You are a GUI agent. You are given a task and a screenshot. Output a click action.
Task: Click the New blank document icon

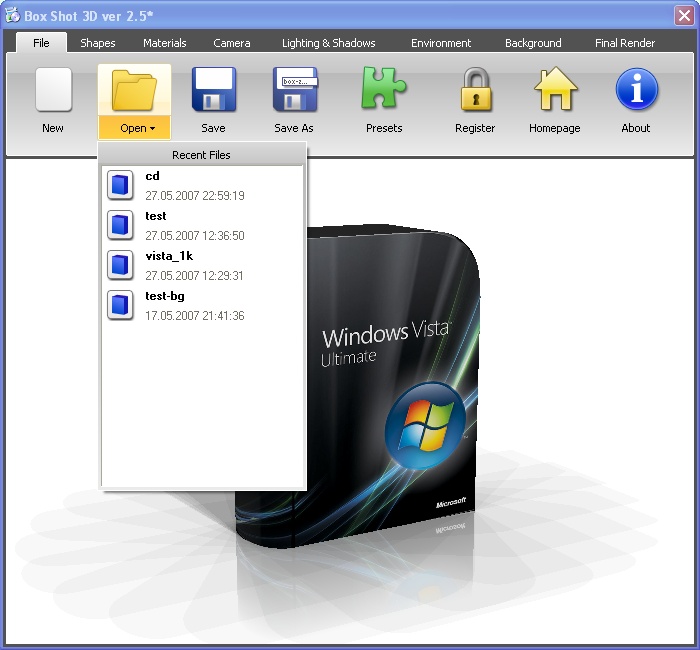pos(53,90)
